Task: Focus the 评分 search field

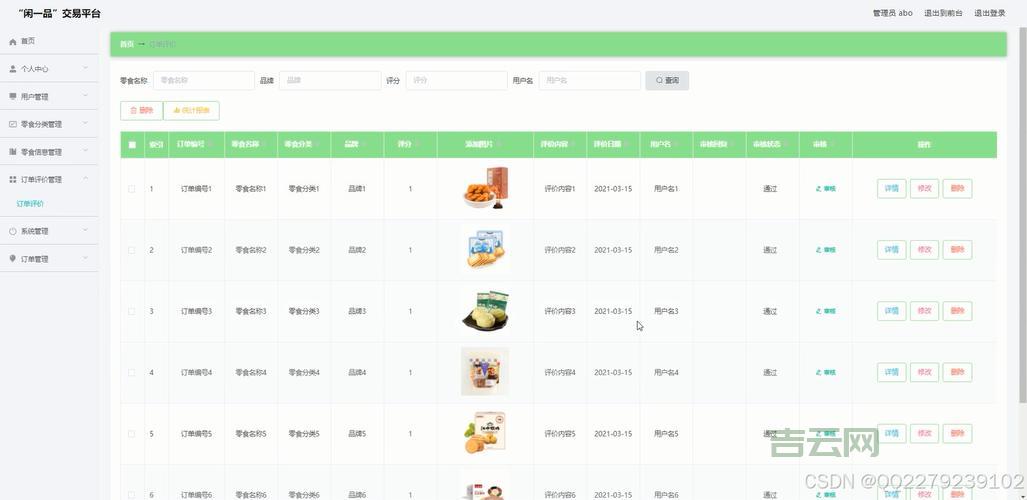Action: click(x=457, y=81)
